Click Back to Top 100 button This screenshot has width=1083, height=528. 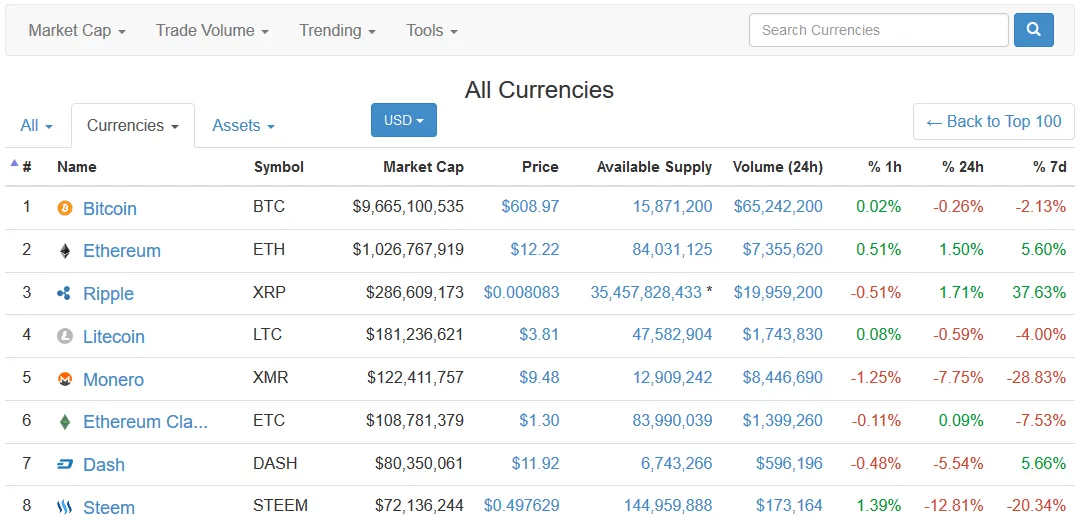point(993,122)
